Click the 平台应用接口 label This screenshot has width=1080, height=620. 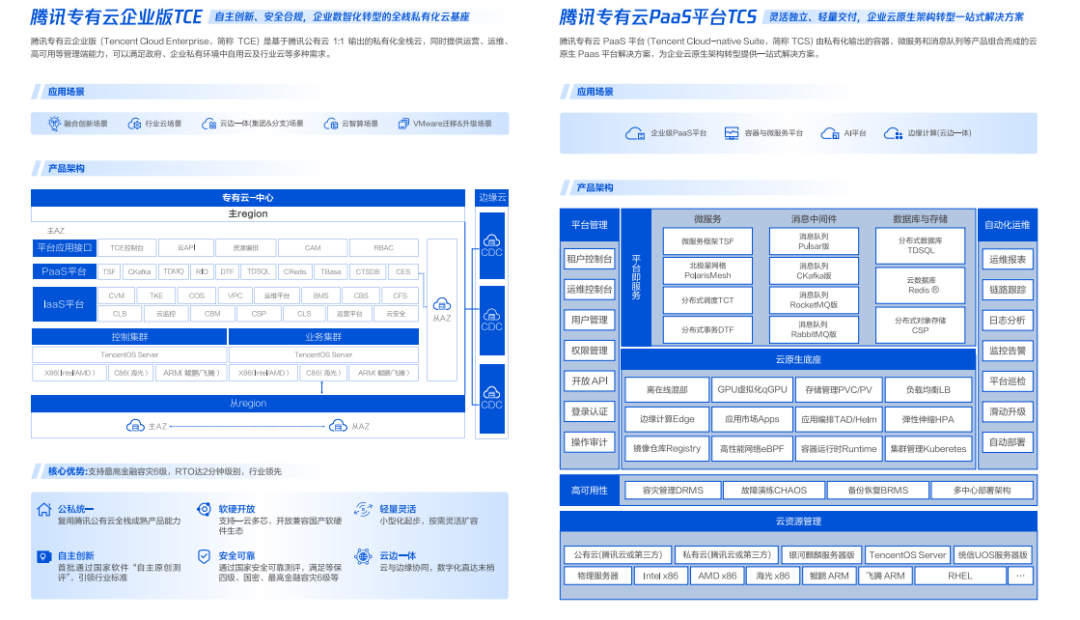[x=64, y=247]
